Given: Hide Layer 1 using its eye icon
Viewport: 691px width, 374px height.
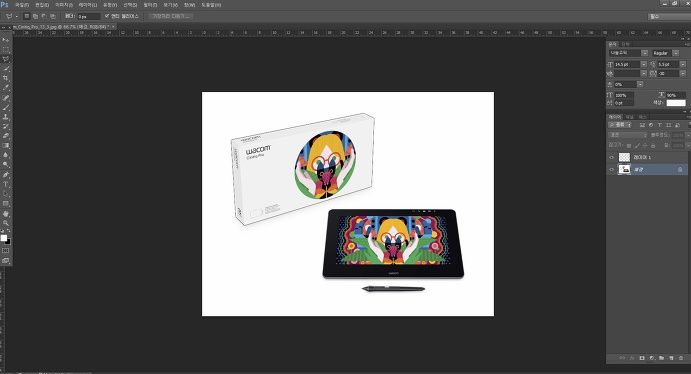Looking at the screenshot, I should coord(611,157).
